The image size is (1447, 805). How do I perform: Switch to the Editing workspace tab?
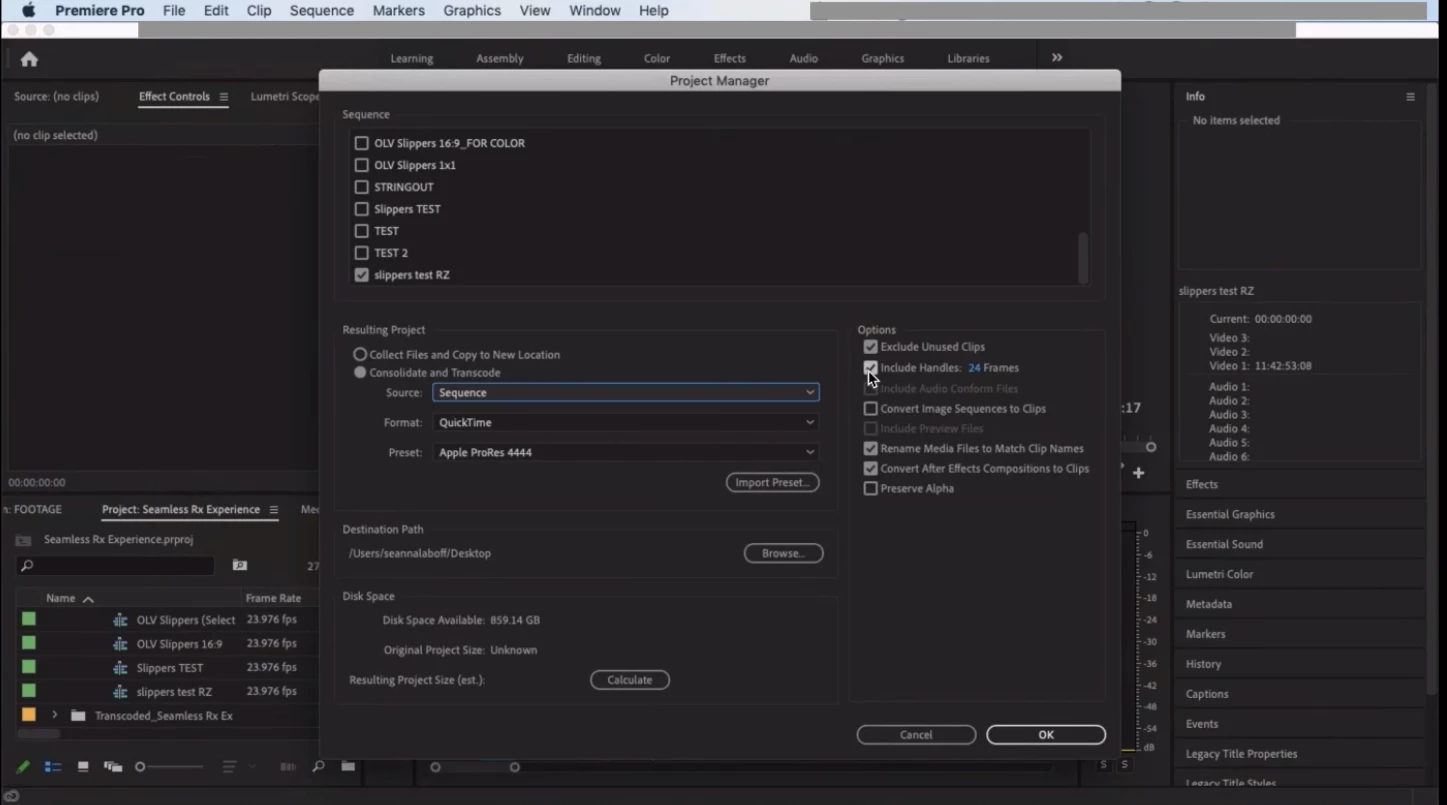[584, 59]
